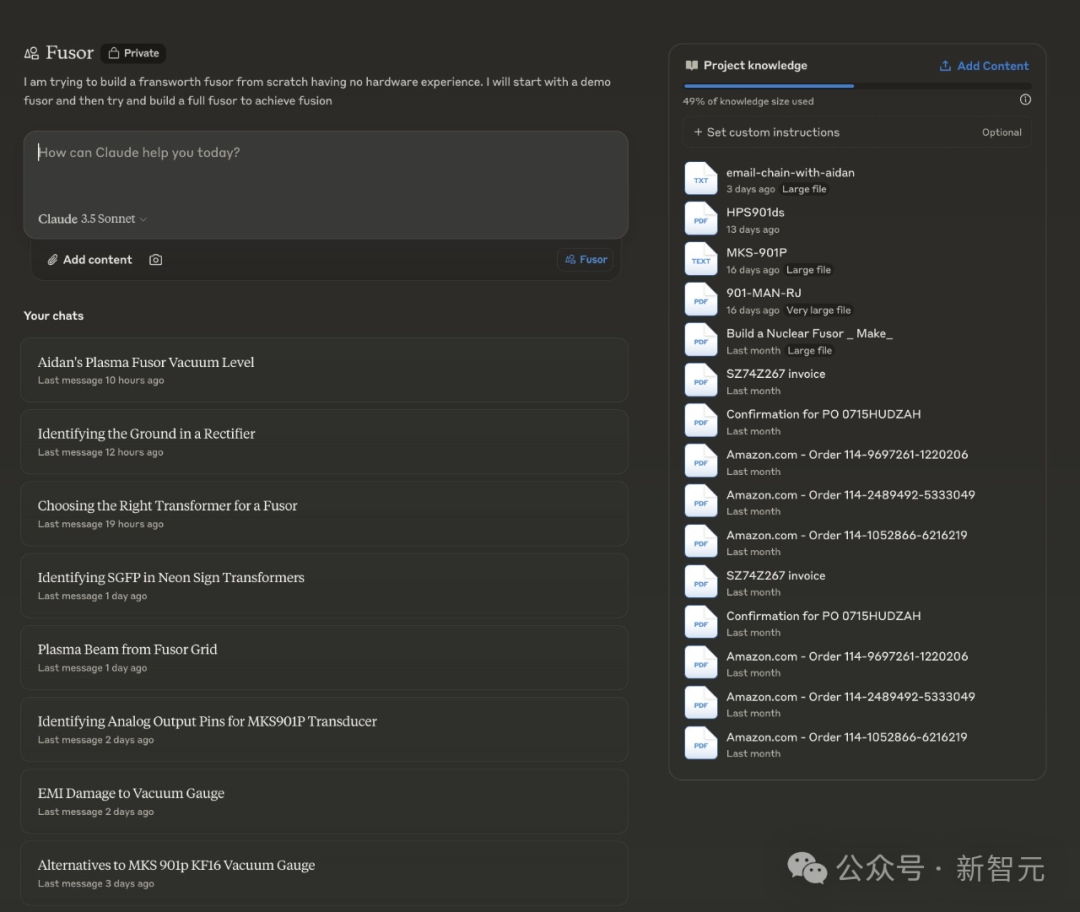Click the paperclip Add content button

89,260
